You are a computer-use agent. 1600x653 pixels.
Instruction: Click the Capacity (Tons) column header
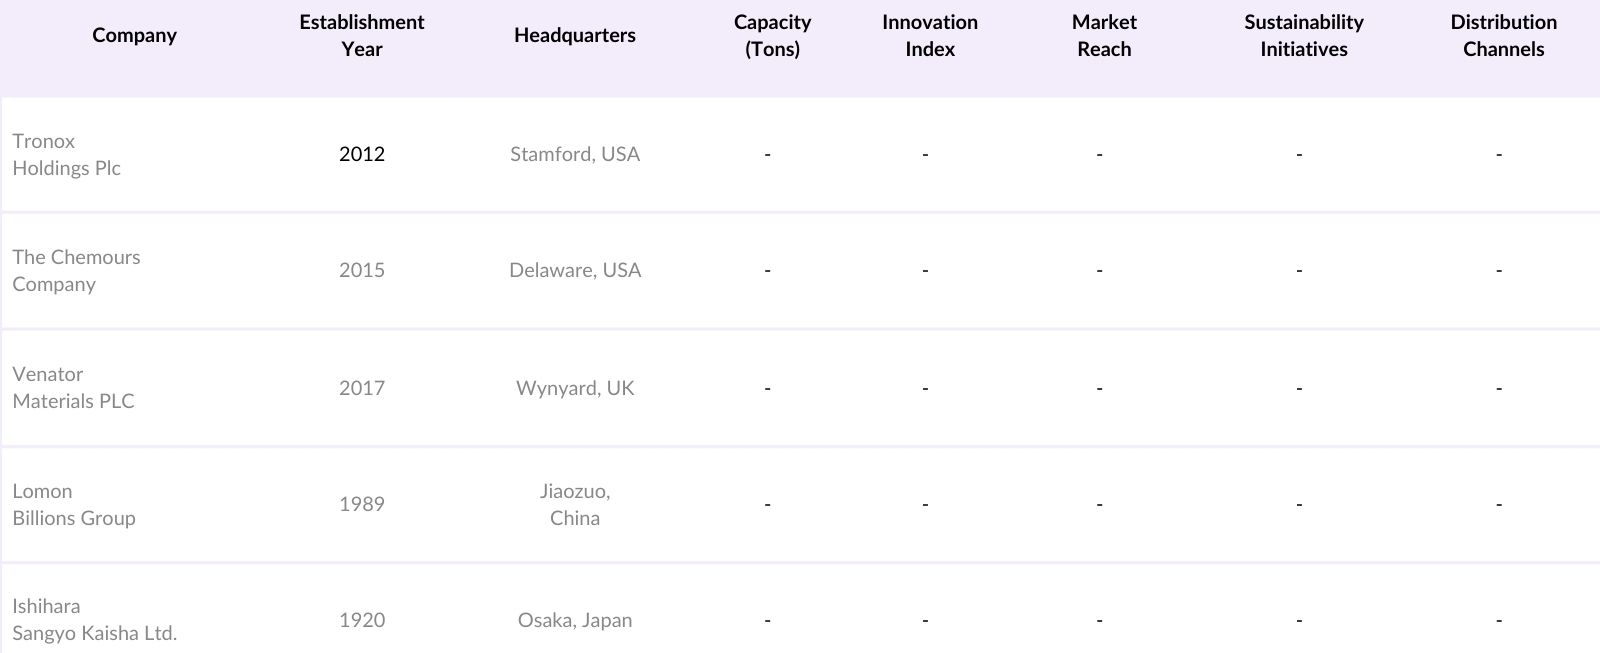pyautogui.click(x=772, y=35)
